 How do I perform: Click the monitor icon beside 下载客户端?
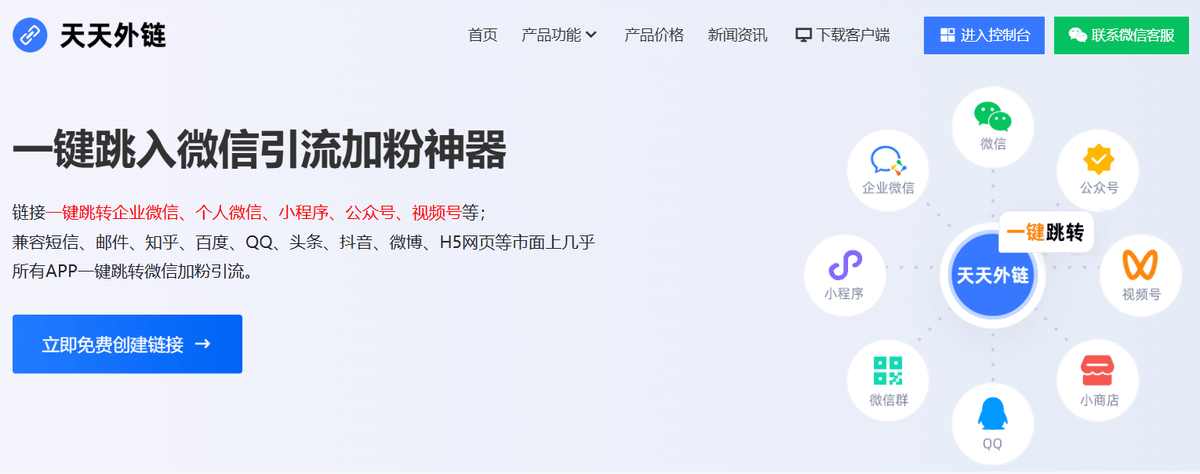[x=803, y=35]
